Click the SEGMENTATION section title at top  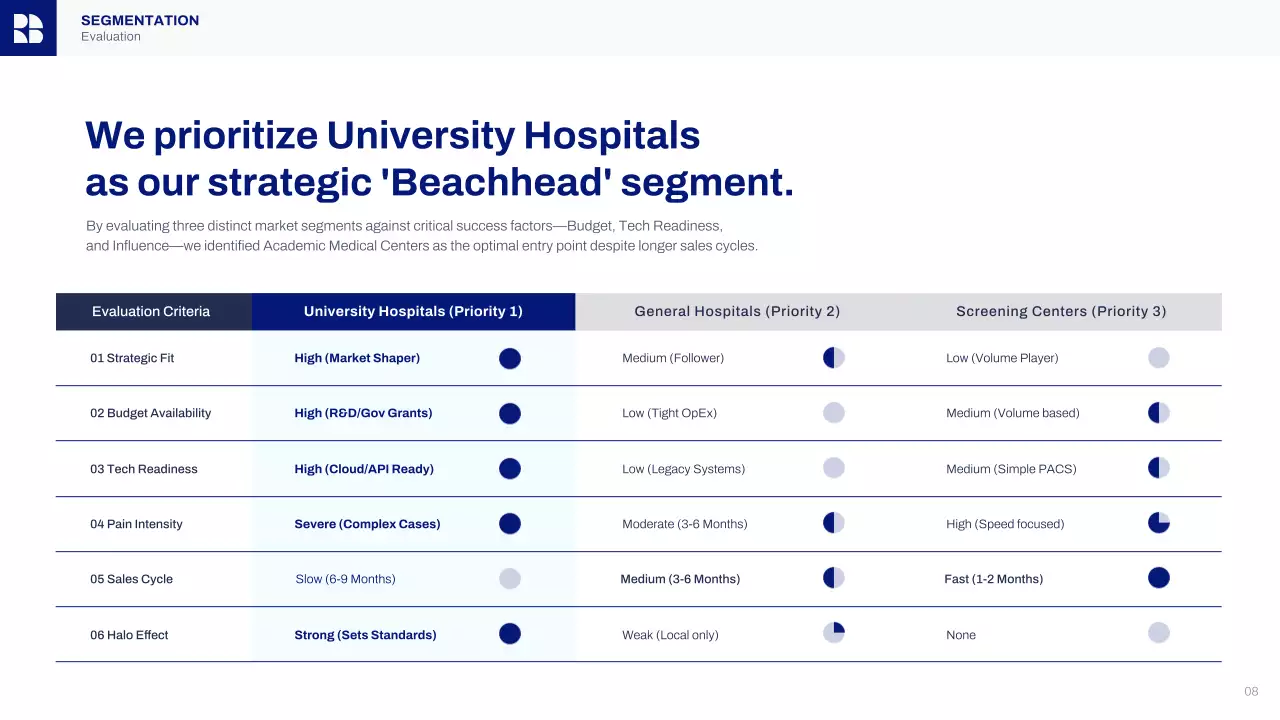click(140, 20)
